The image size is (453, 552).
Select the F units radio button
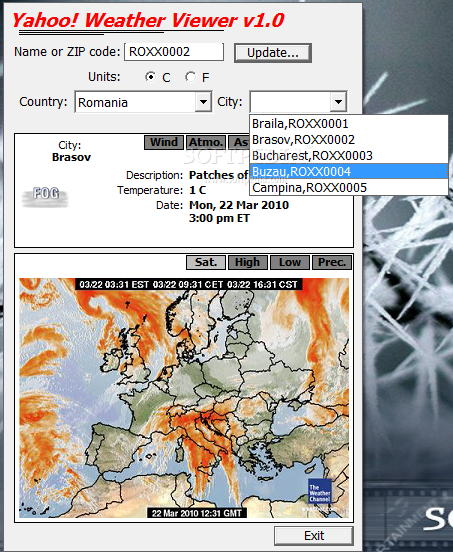(190, 77)
